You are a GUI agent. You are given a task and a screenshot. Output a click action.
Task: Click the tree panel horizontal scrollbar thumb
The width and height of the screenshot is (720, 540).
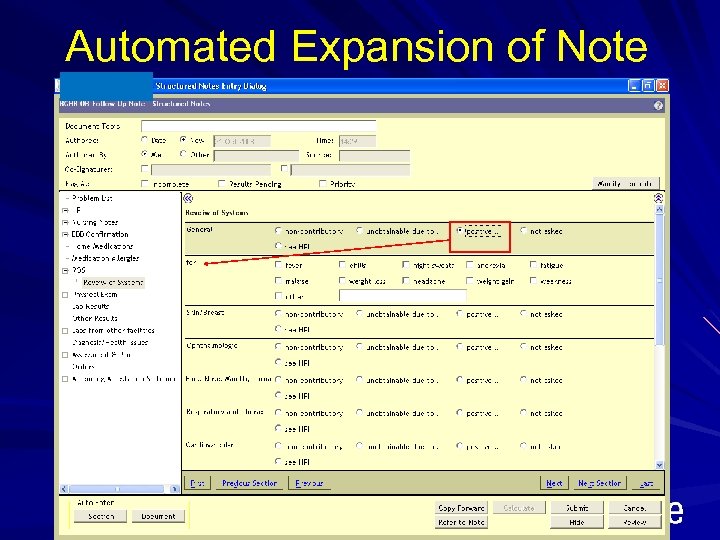pyautogui.click(x=117, y=489)
